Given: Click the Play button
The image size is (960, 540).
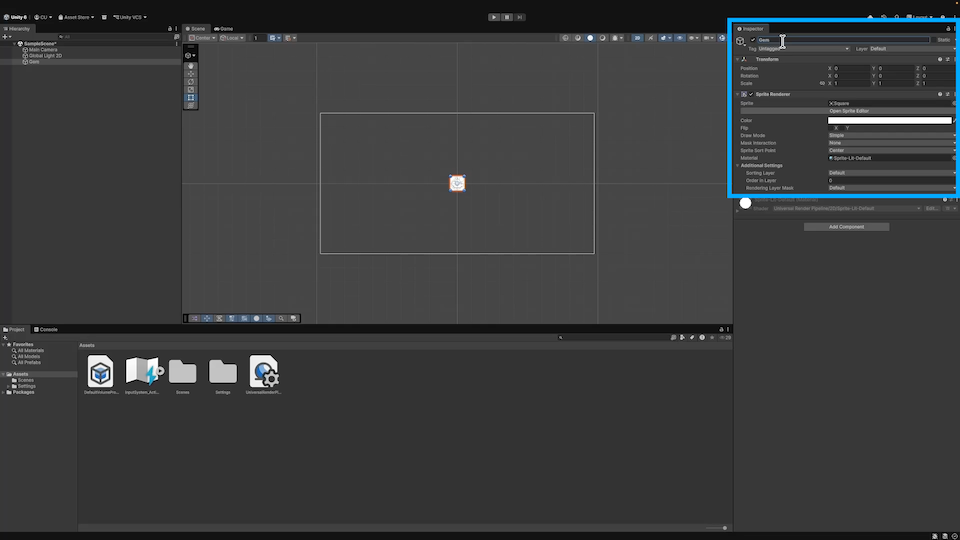Looking at the screenshot, I should pyautogui.click(x=494, y=17).
